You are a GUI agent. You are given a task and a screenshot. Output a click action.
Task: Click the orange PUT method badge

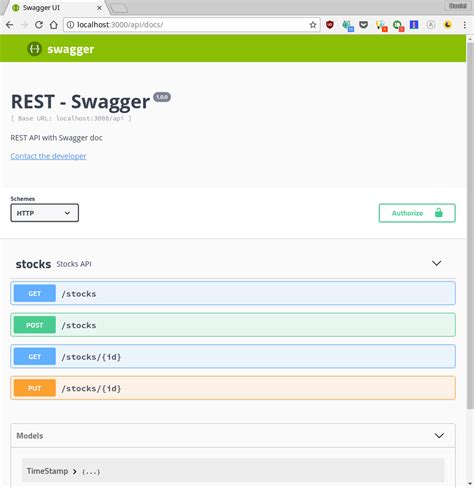35,388
